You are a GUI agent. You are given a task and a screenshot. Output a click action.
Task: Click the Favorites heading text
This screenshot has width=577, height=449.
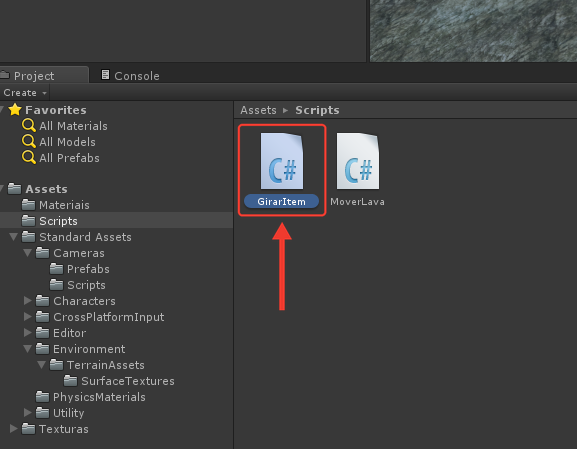56,110
